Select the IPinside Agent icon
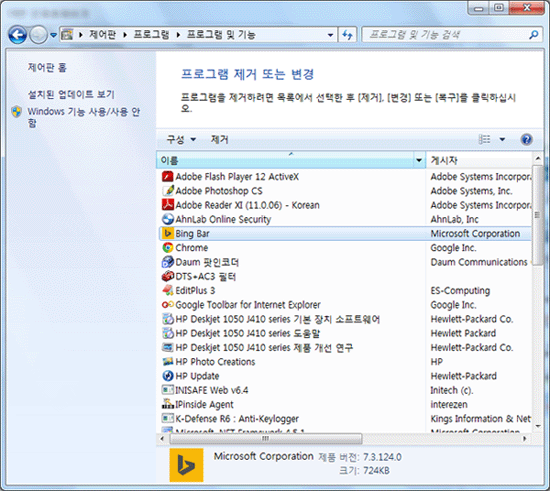Viewport: 550px width, 491px height. tap(168, 404)
